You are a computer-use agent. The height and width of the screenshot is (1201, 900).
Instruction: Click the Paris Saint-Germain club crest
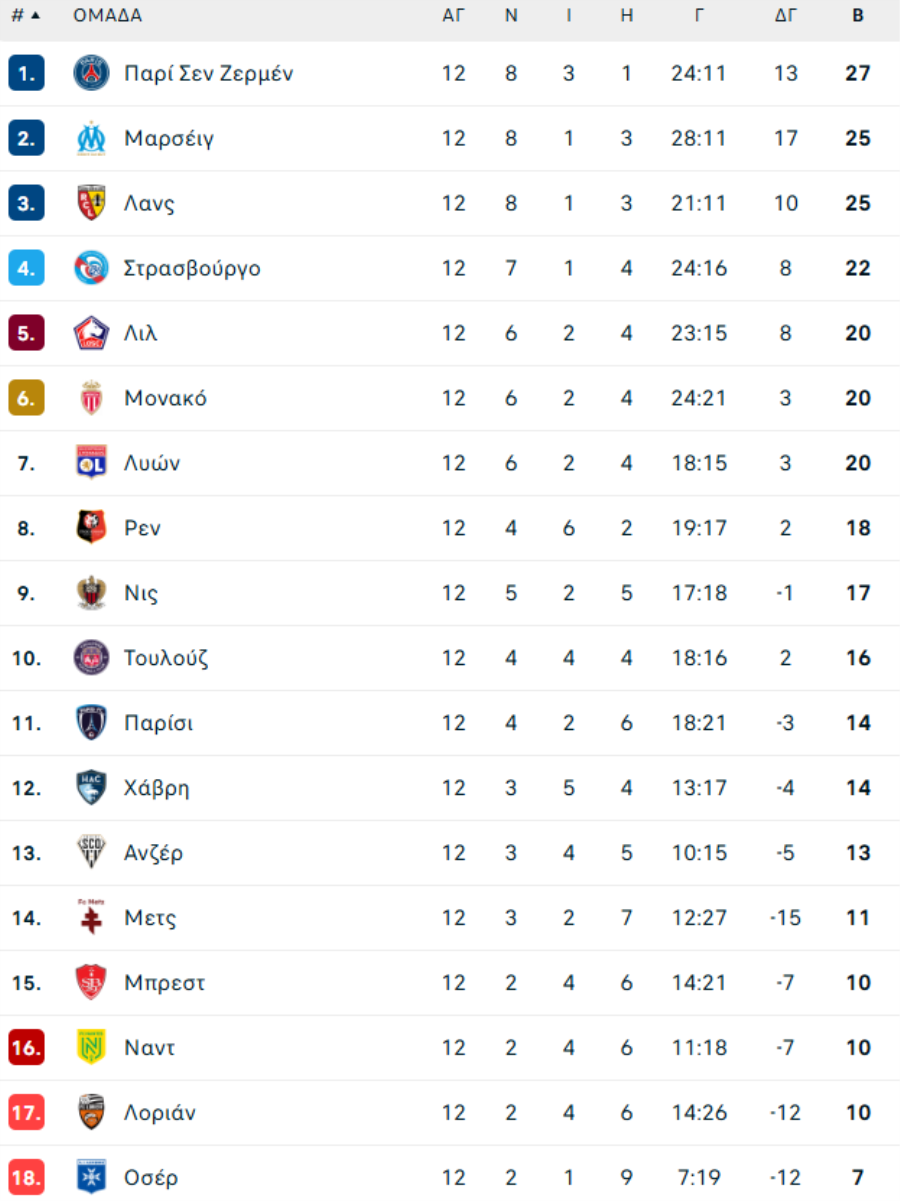(91, 73)
